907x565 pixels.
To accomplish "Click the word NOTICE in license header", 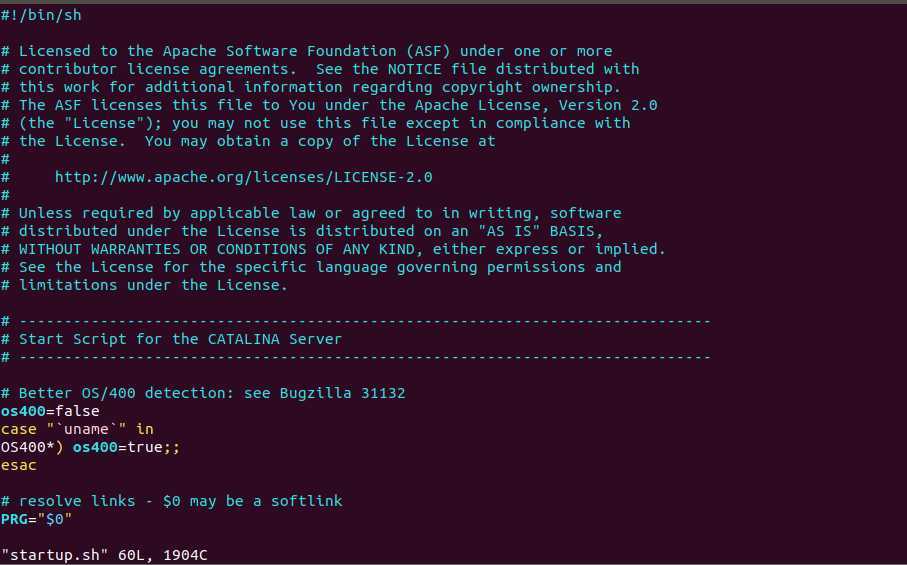I will (414, 69).
